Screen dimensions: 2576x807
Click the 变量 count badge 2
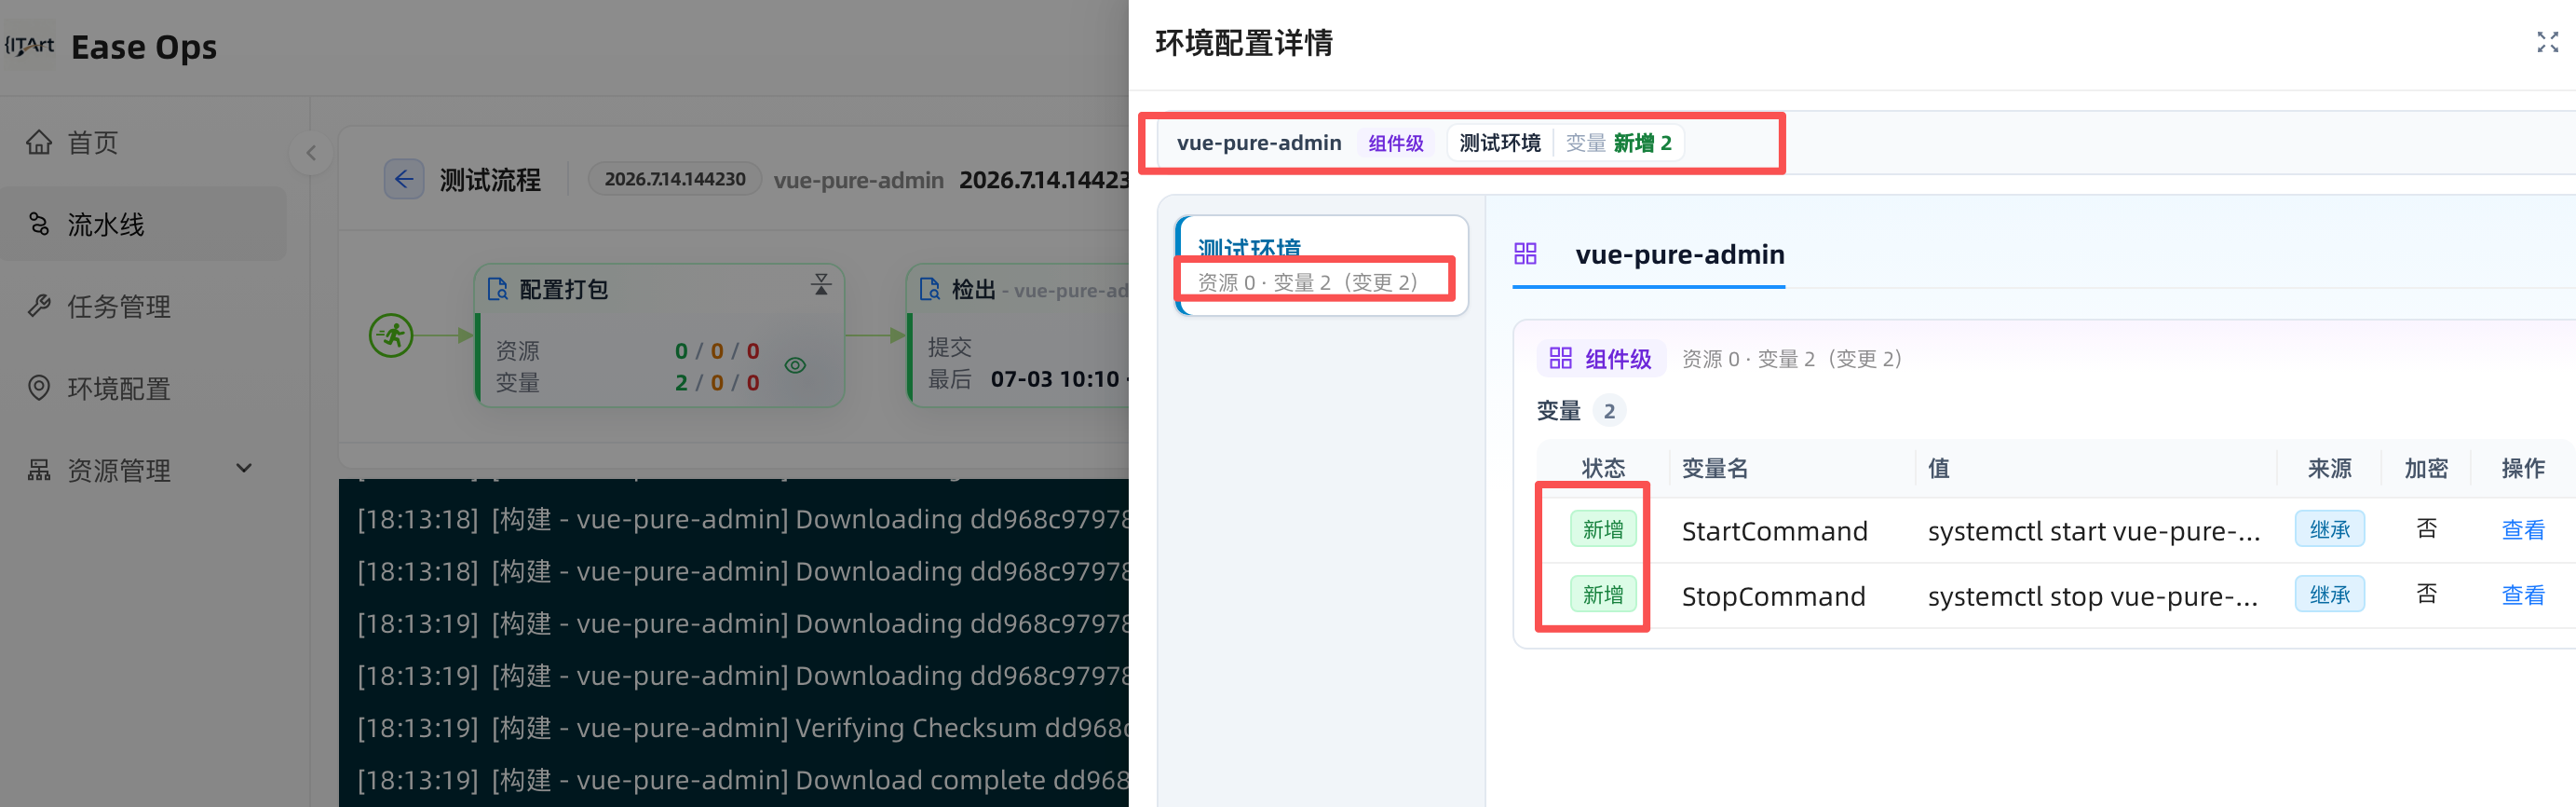1609,411
